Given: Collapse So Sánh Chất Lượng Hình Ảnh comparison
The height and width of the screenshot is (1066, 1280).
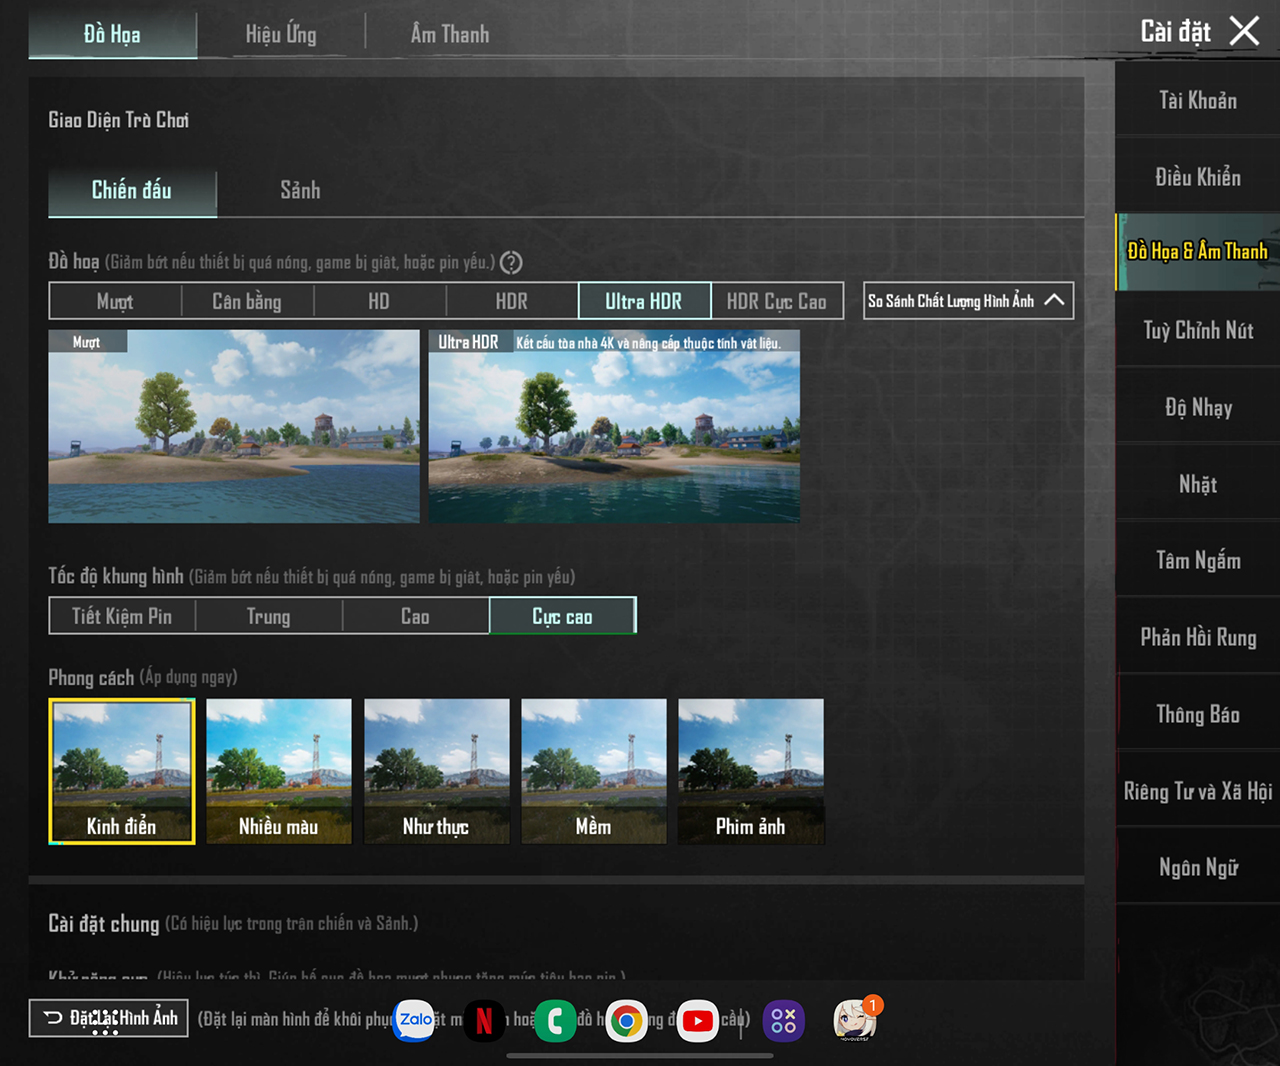Looking at the screenshot, I should pyautogui.click(x=968, y=300).
